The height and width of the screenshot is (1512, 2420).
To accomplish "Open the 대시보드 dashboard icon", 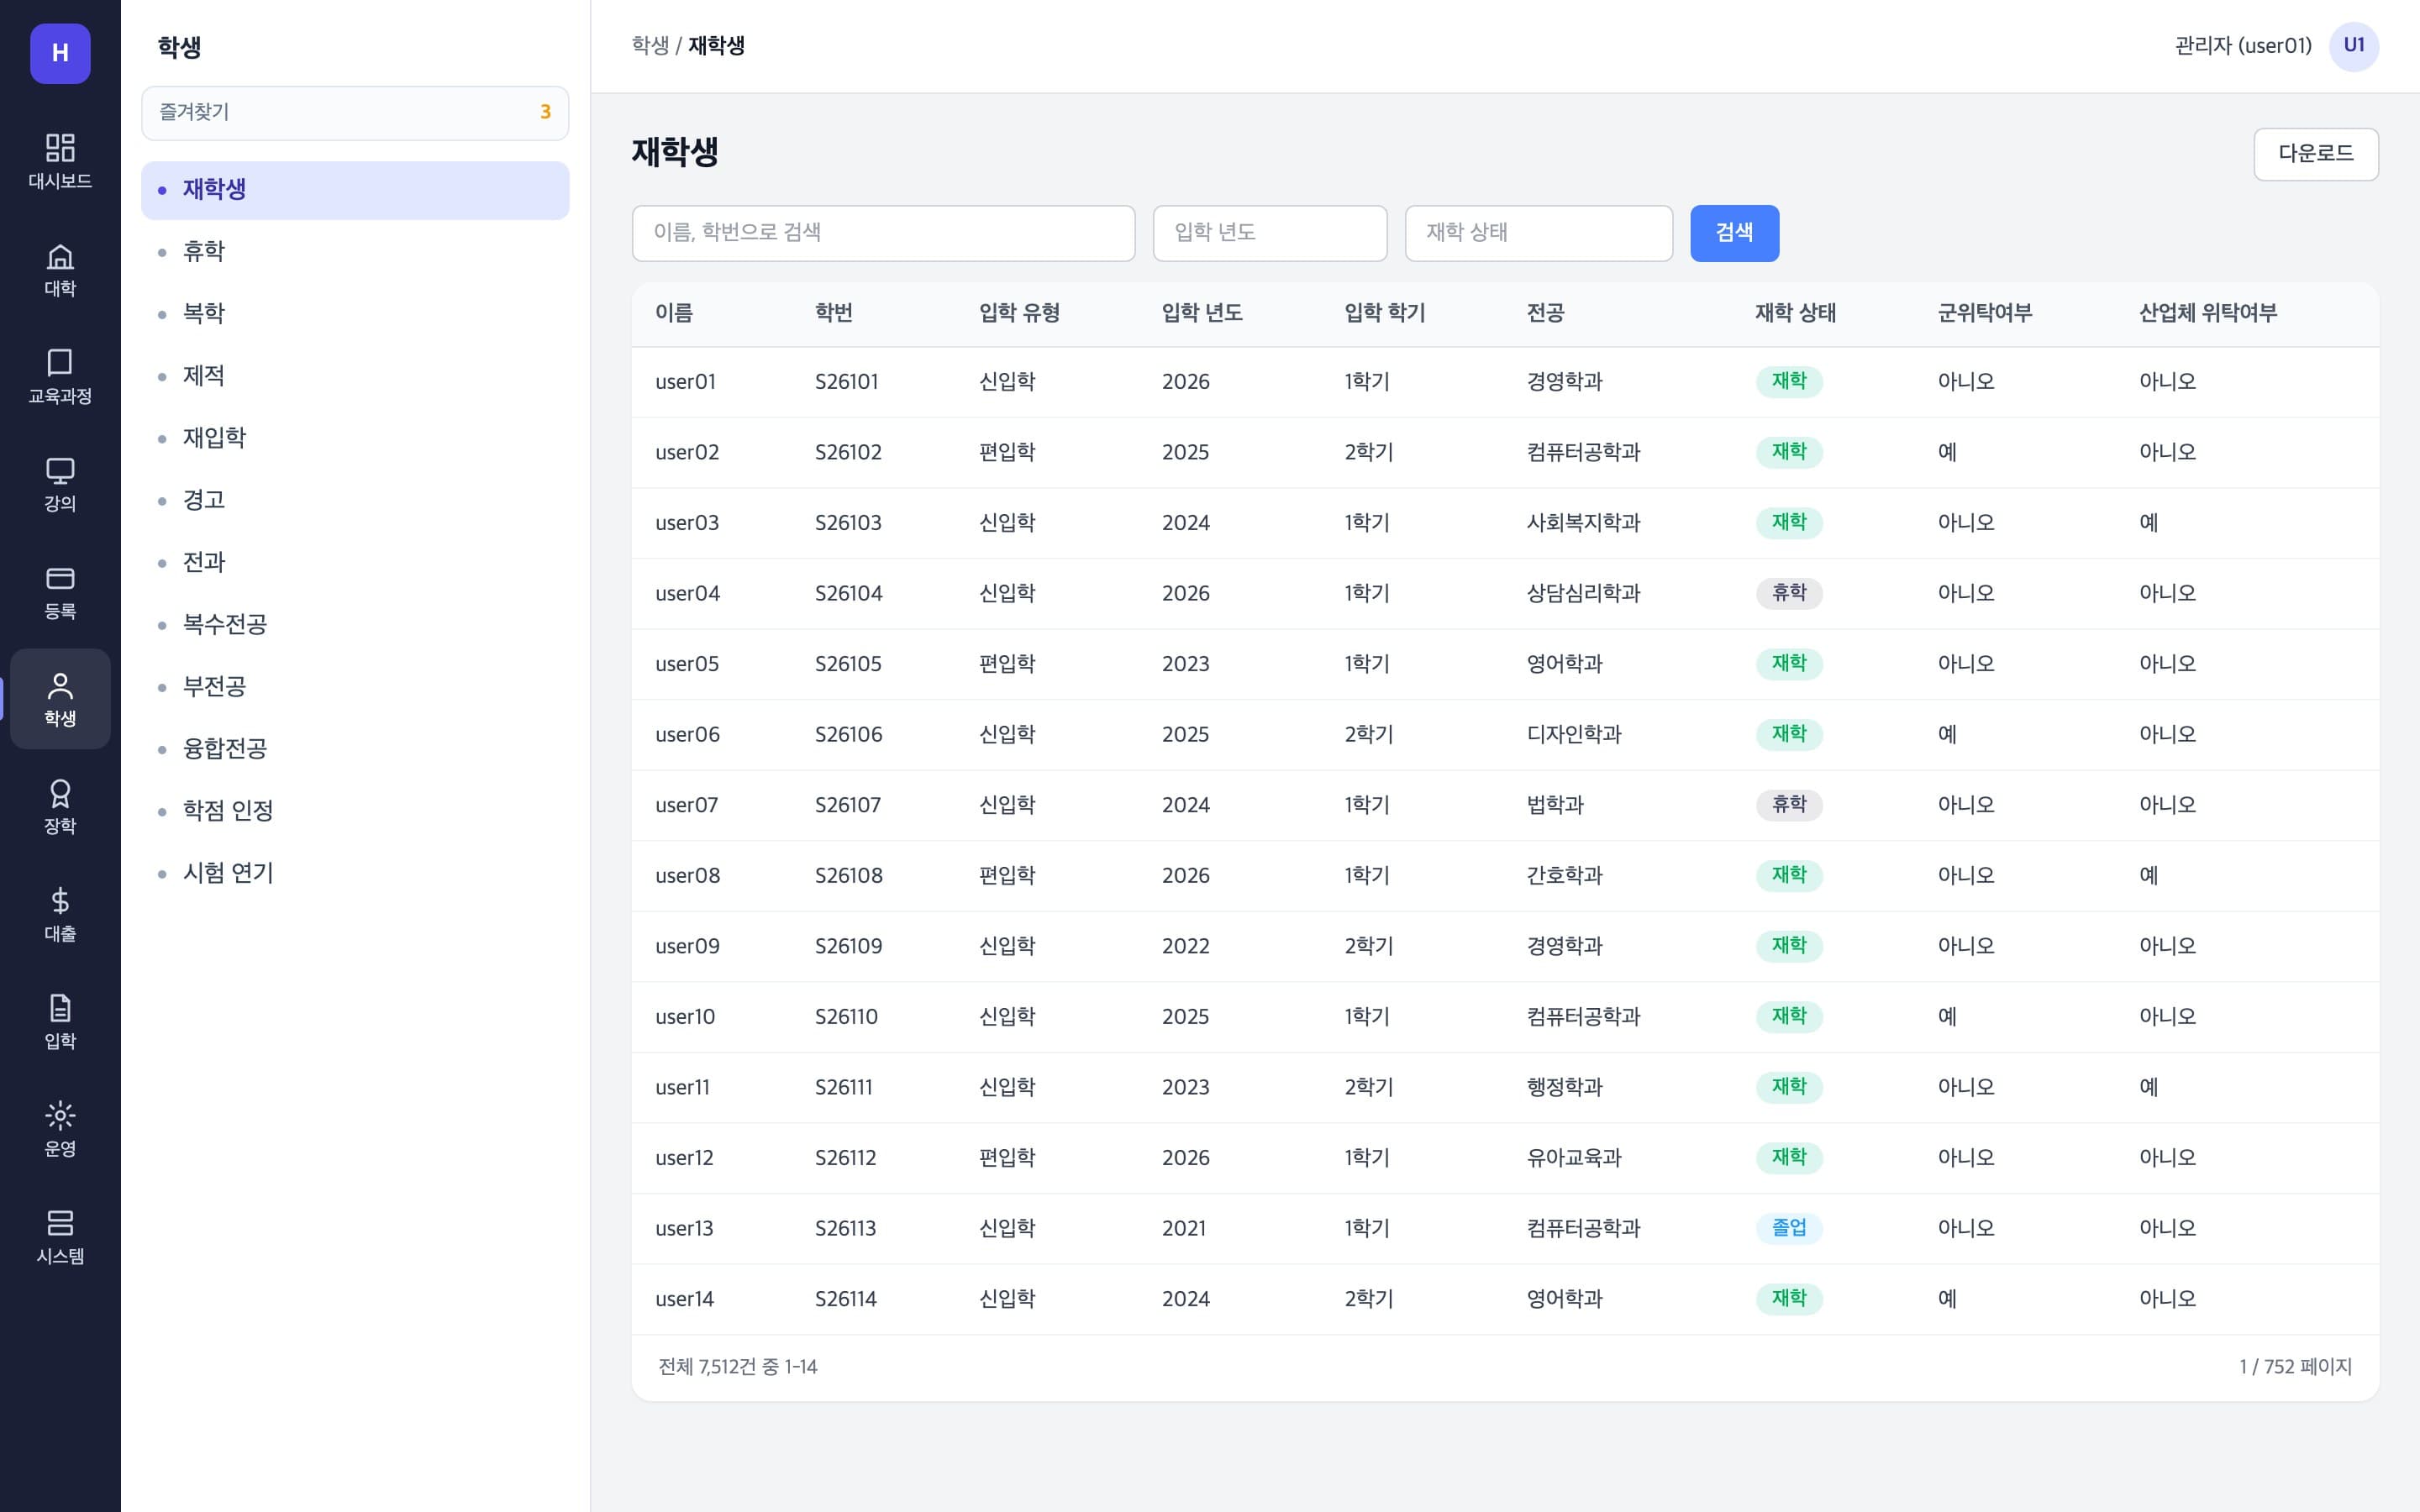I will coord(60,161).
